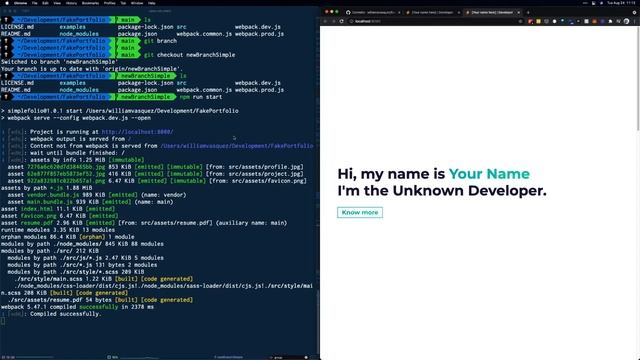Open the Chrome application menu
This screenshot has width=640, height=360.
point(20,3)
